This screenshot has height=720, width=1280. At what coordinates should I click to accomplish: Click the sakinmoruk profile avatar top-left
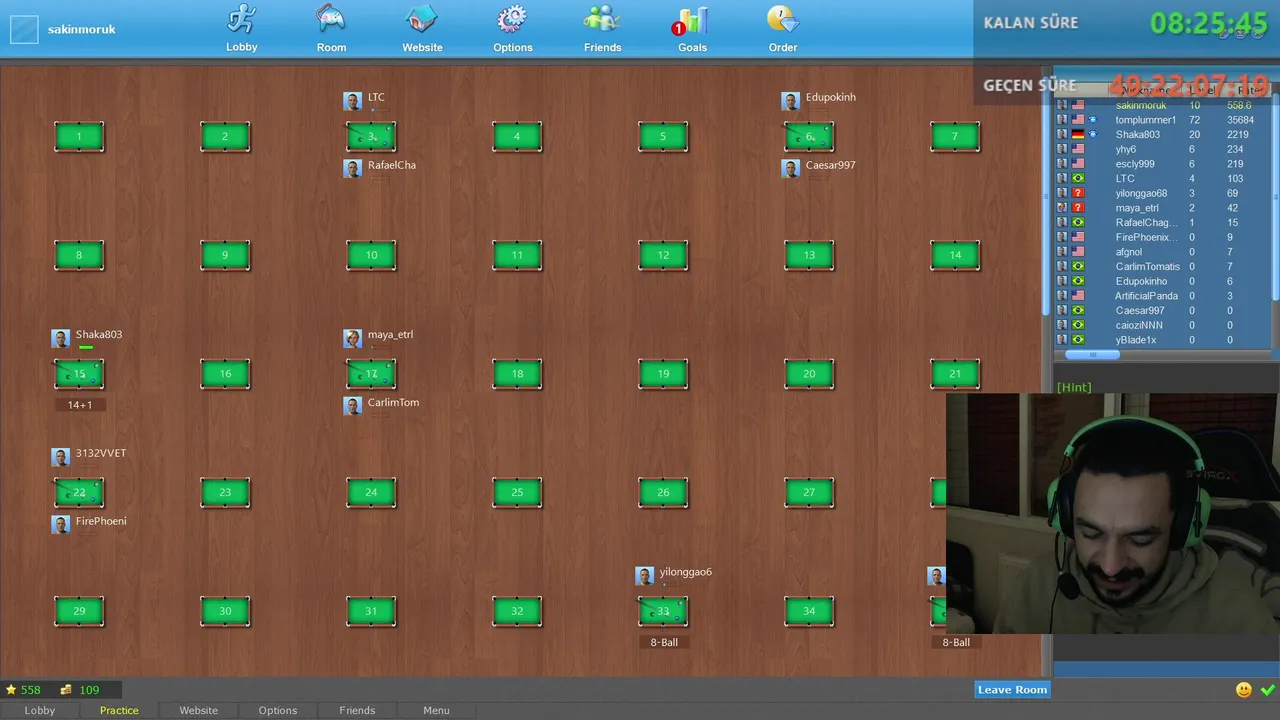[24, 29]
